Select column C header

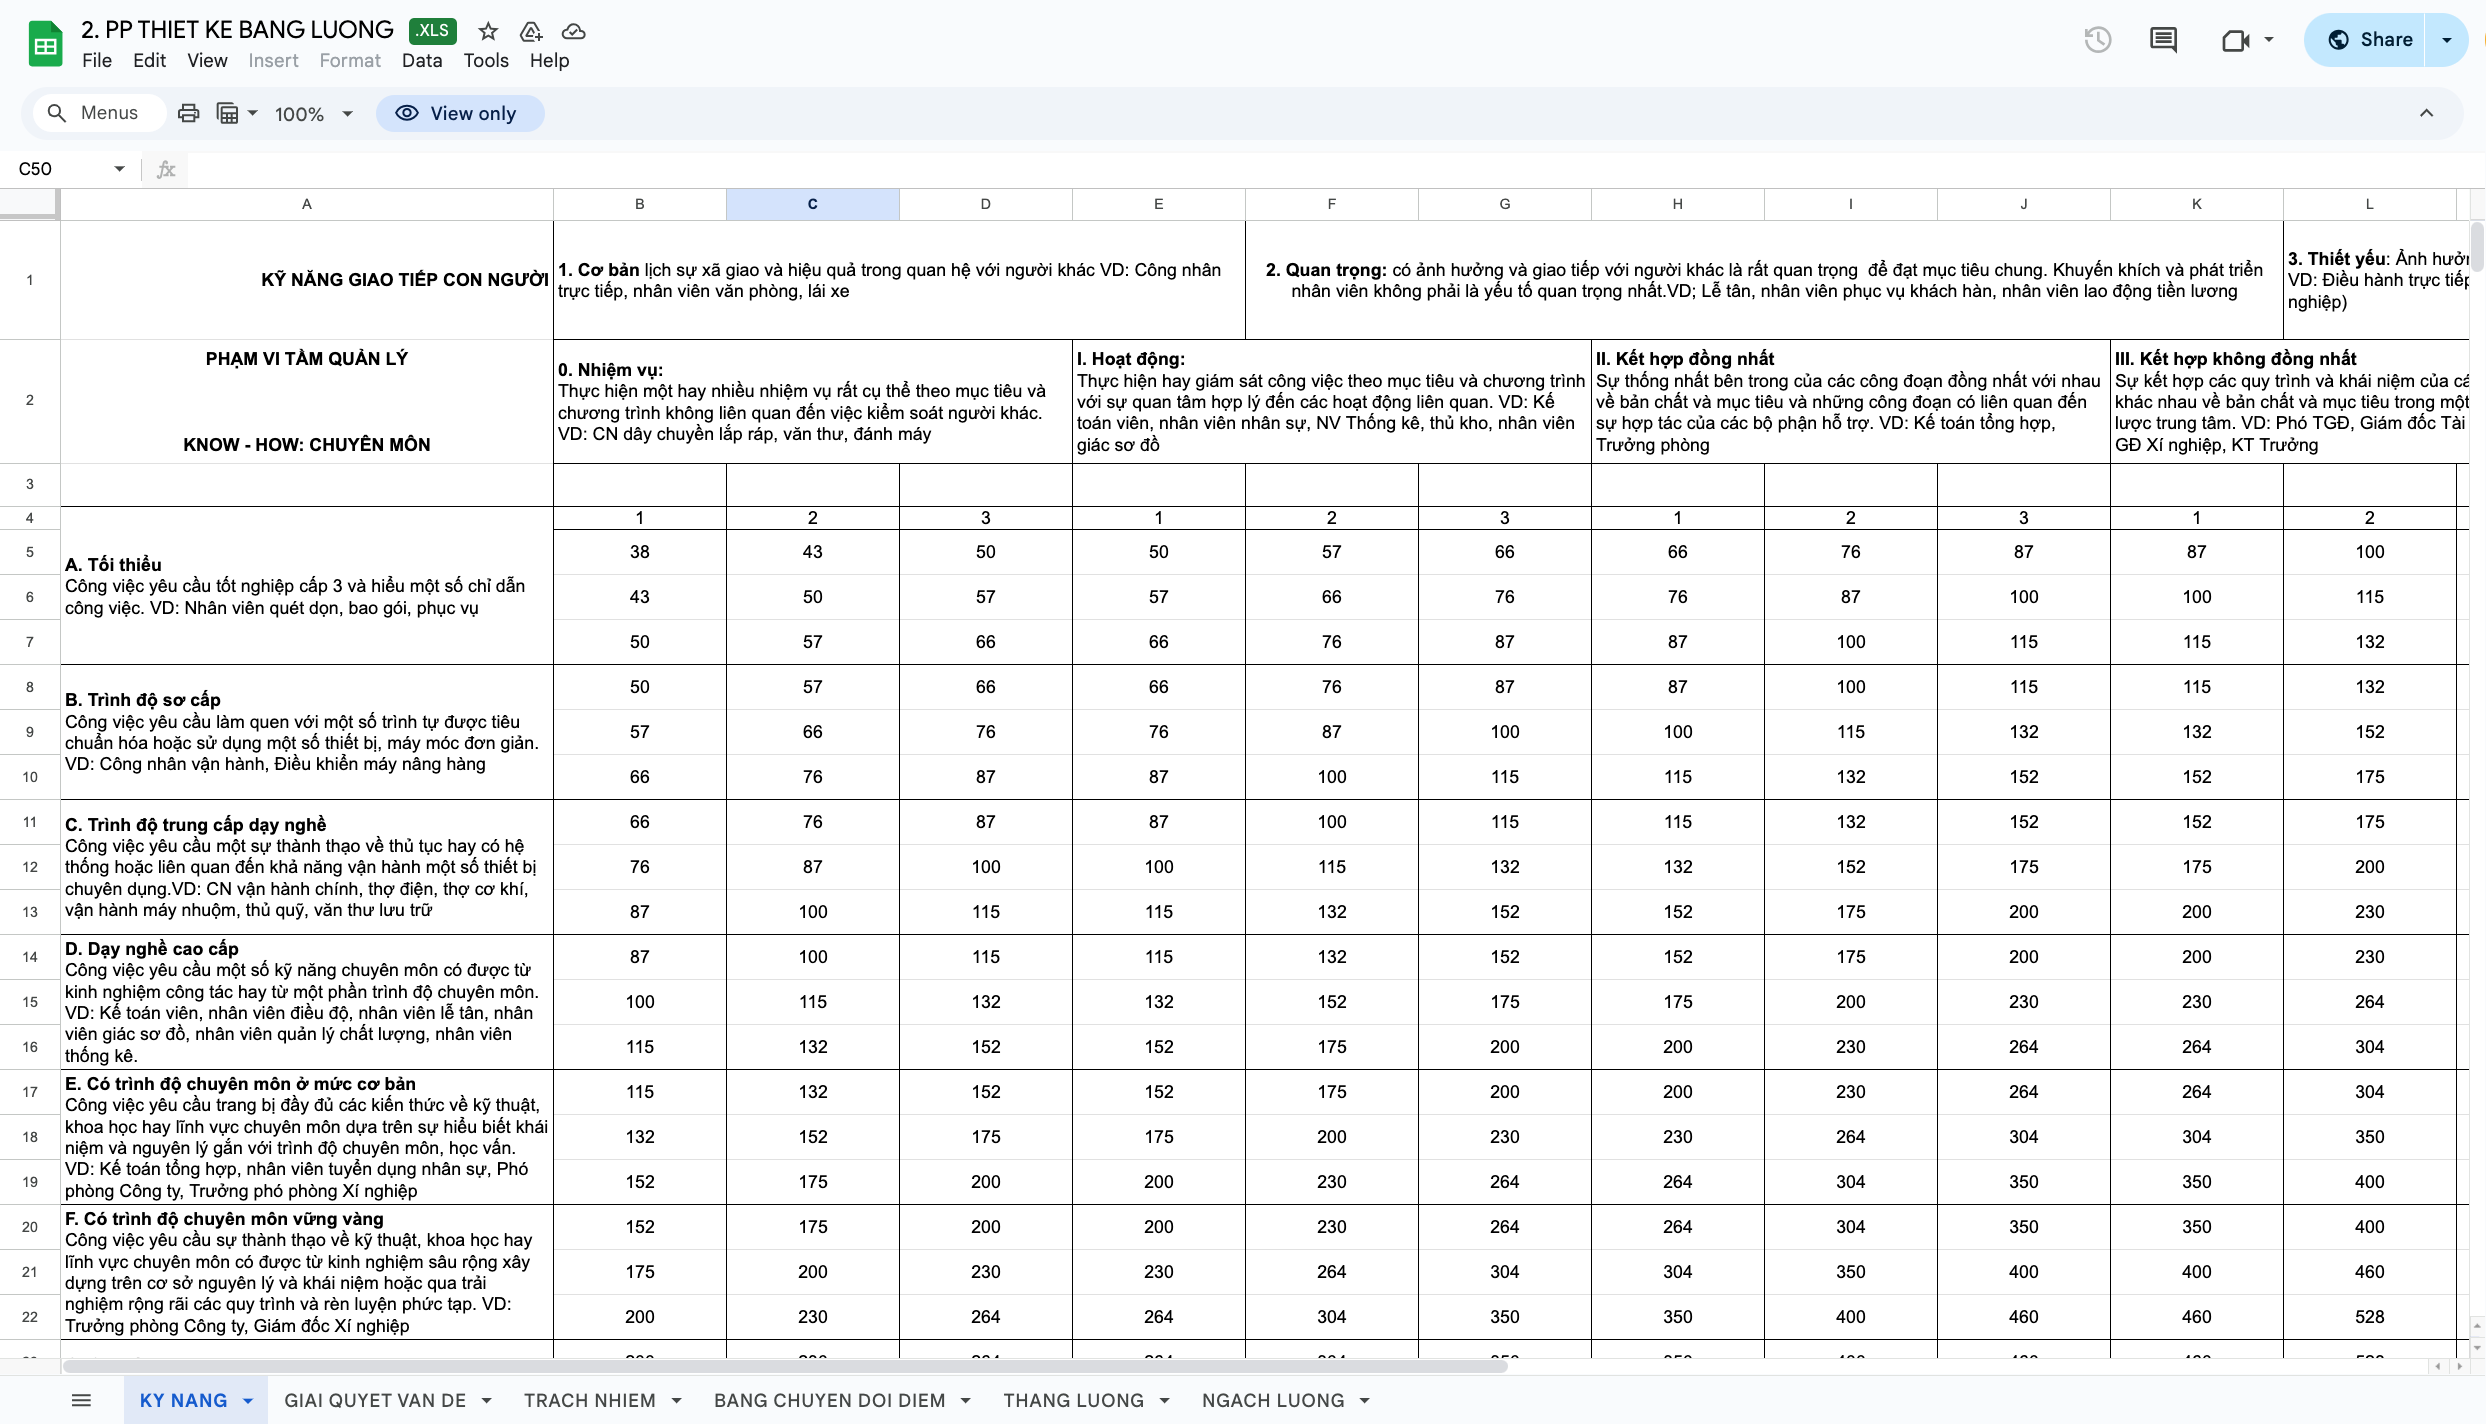point(812,204)
